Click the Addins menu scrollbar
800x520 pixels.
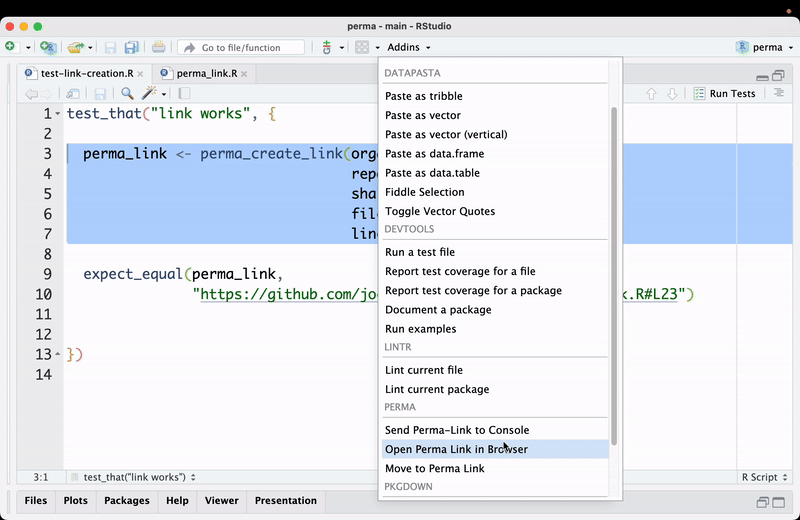pyautogui.click(x=614, y=276)
